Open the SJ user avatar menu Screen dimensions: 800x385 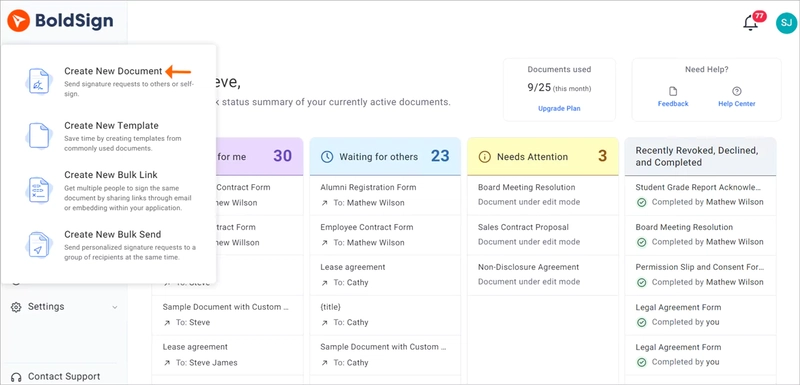click(x=786, y=23)
